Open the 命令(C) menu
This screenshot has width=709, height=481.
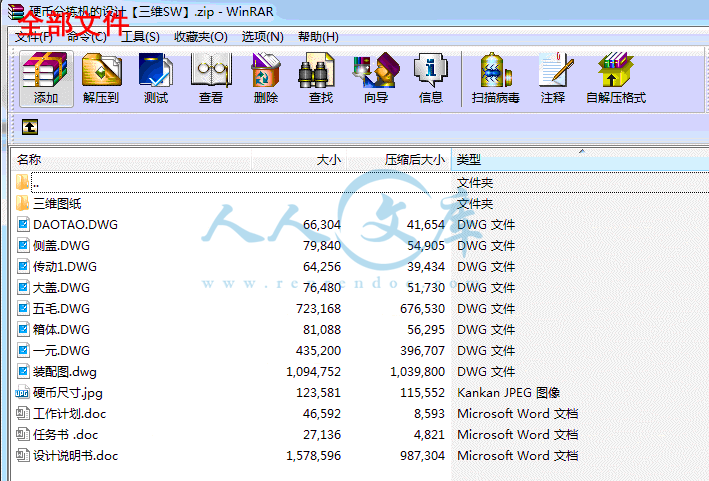[87, 37]
